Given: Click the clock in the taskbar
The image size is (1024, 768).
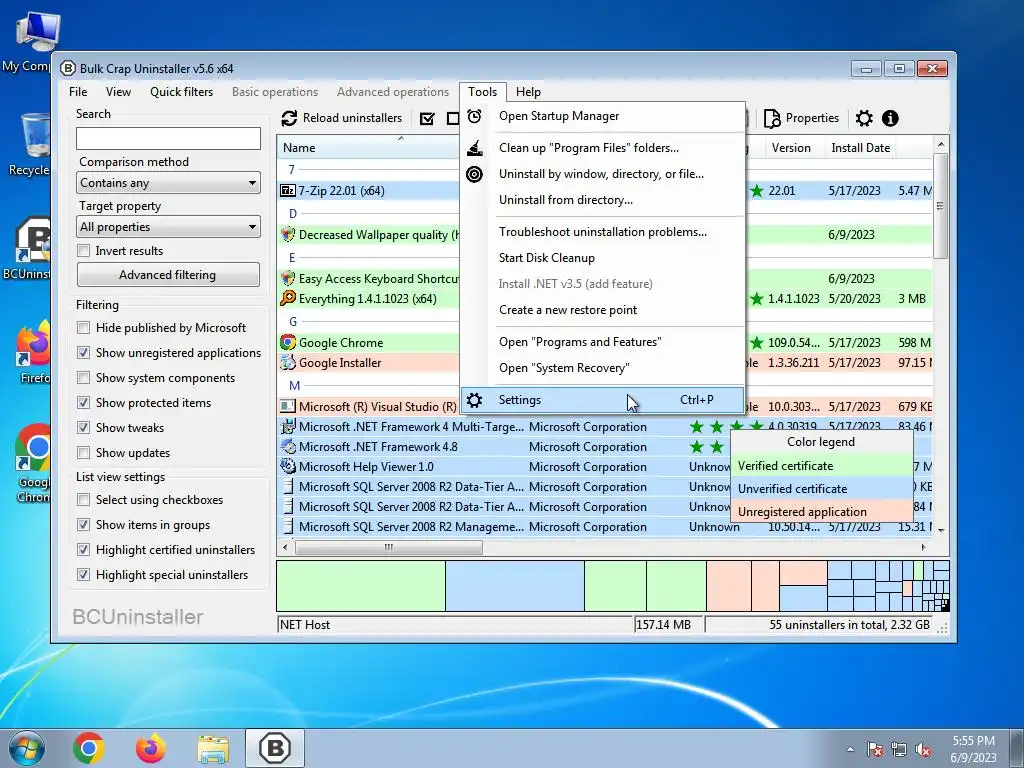Looking at the screenshot, I should [973, 749].
